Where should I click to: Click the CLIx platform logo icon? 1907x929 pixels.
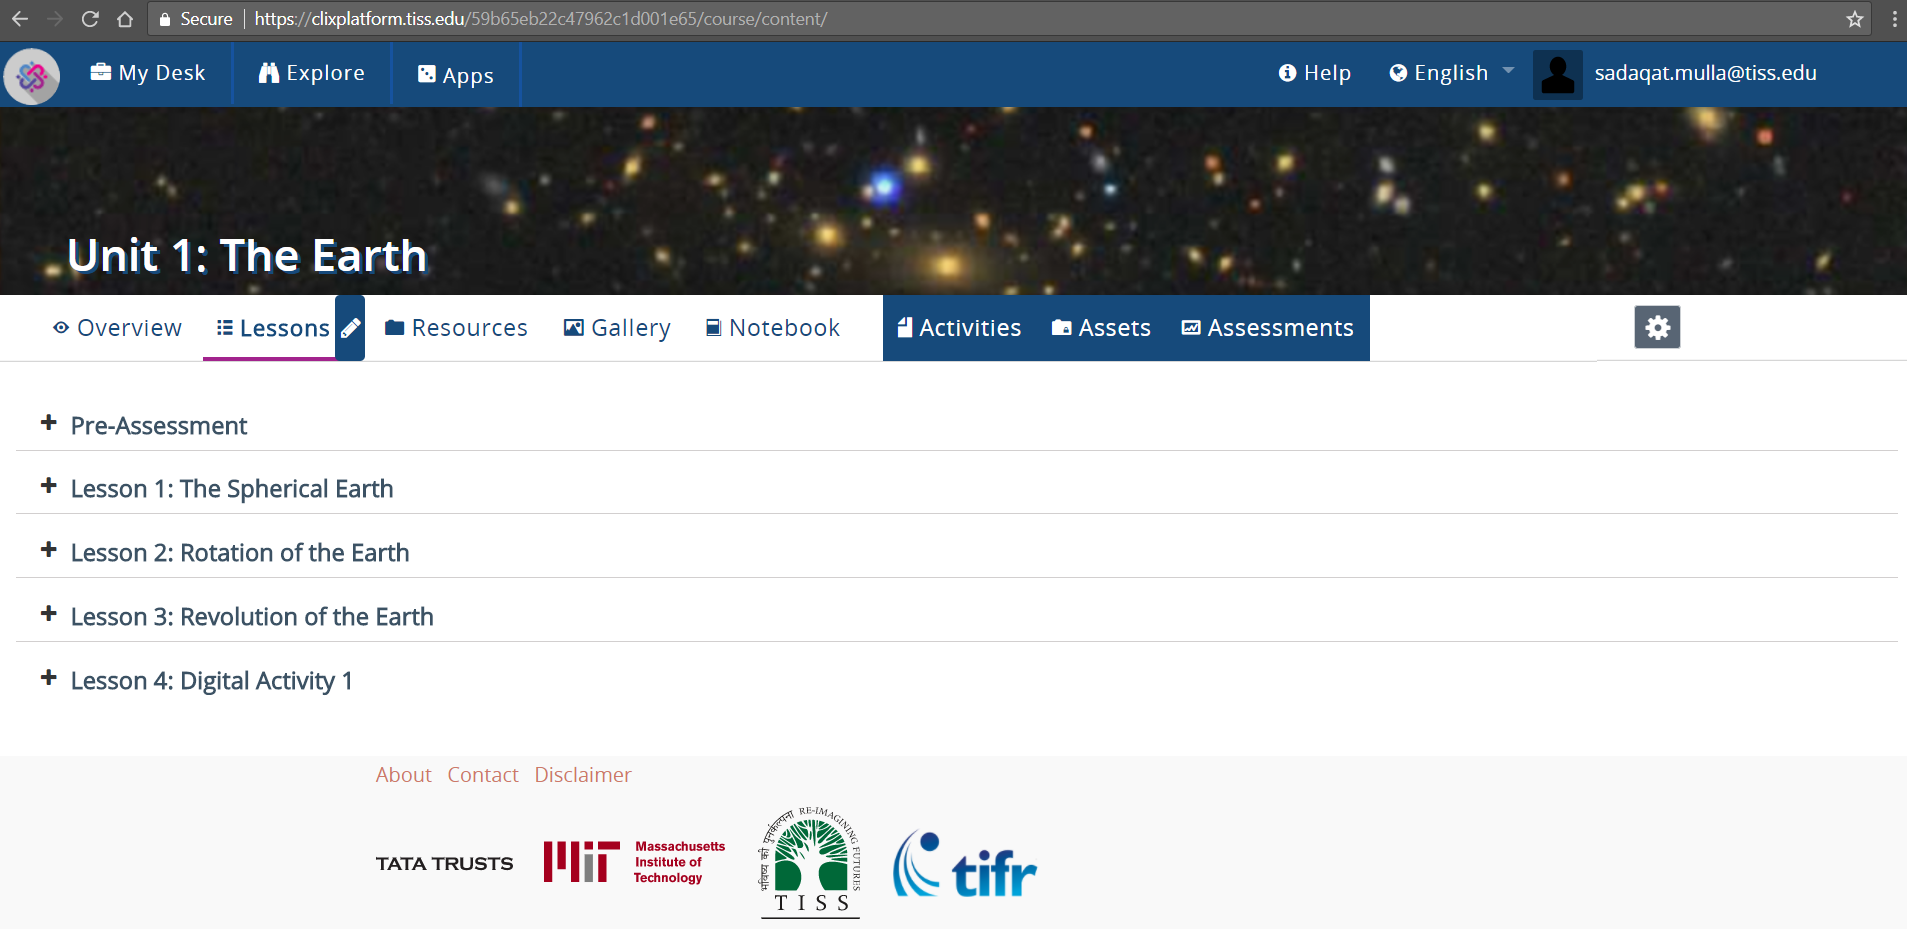point(32,76)
